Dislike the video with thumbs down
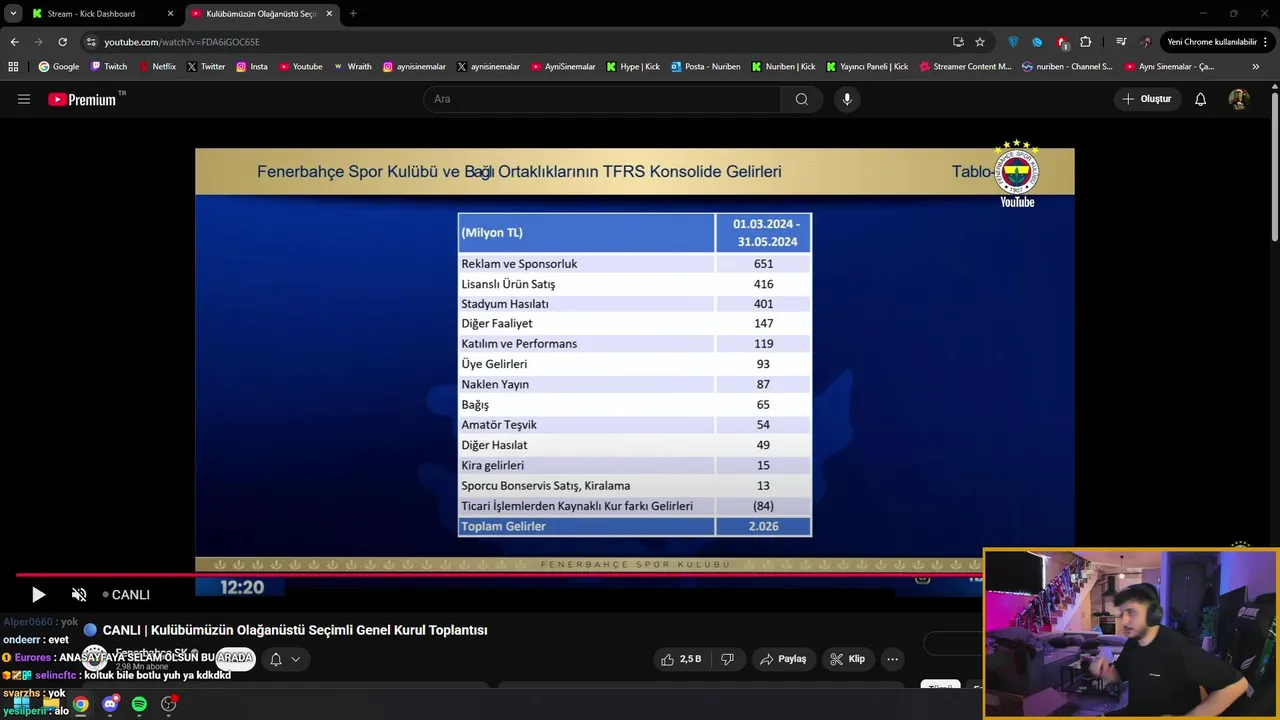Image resolution: width=1280 pixels, height=720 pixels. pyautogui.click(x=727, y=659)
